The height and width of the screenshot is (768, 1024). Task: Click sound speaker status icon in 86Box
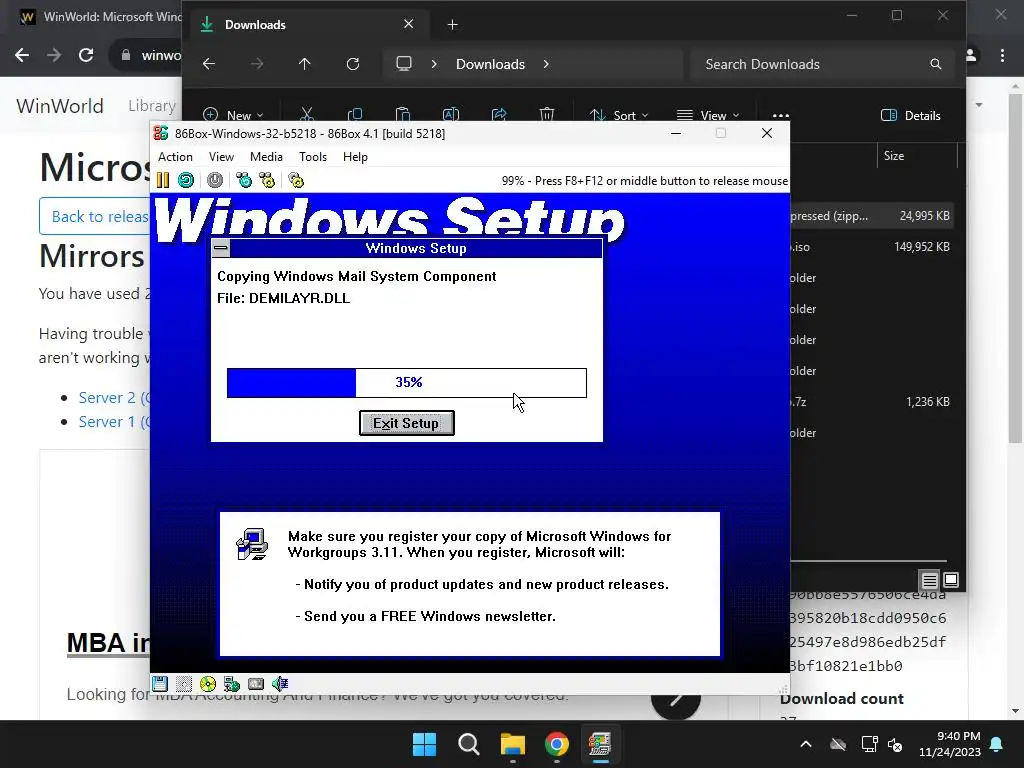280,684
